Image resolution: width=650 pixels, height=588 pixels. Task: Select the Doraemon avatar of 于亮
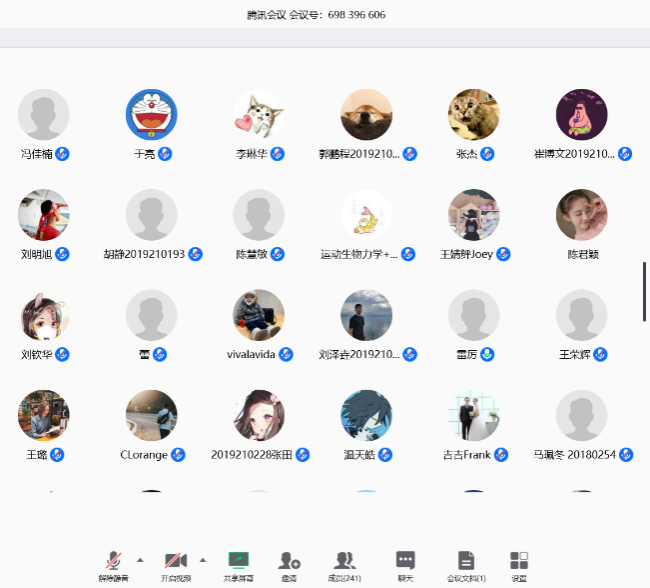pyautogui.click(x=151, y=115)
